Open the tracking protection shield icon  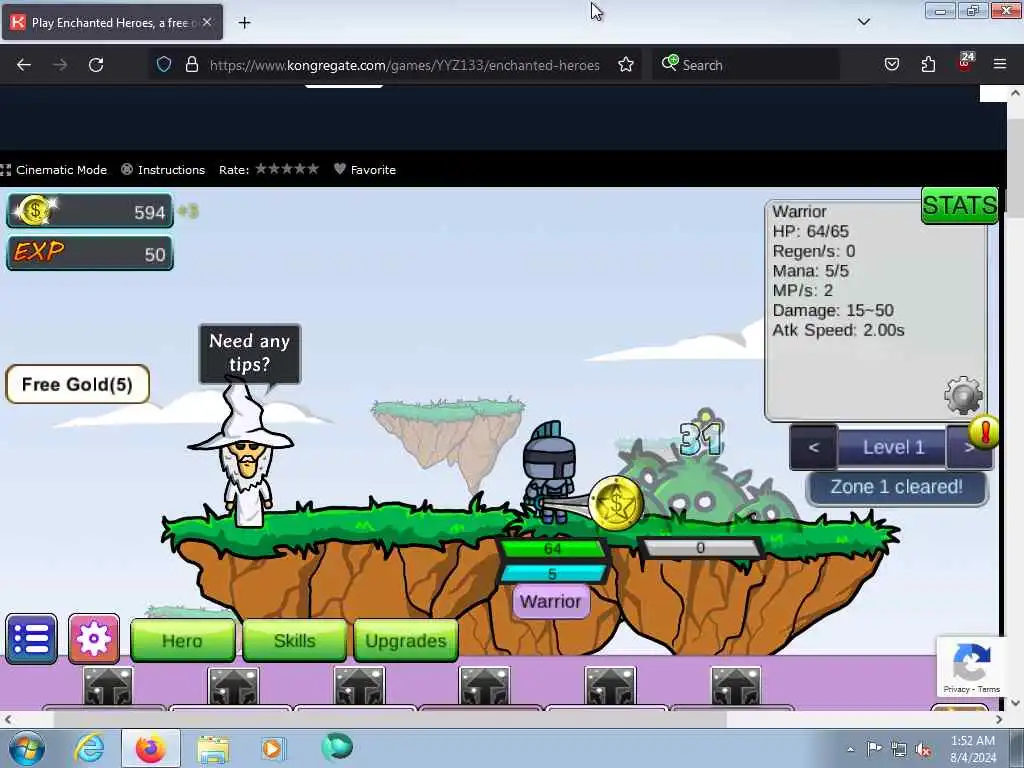pos(164,65)
